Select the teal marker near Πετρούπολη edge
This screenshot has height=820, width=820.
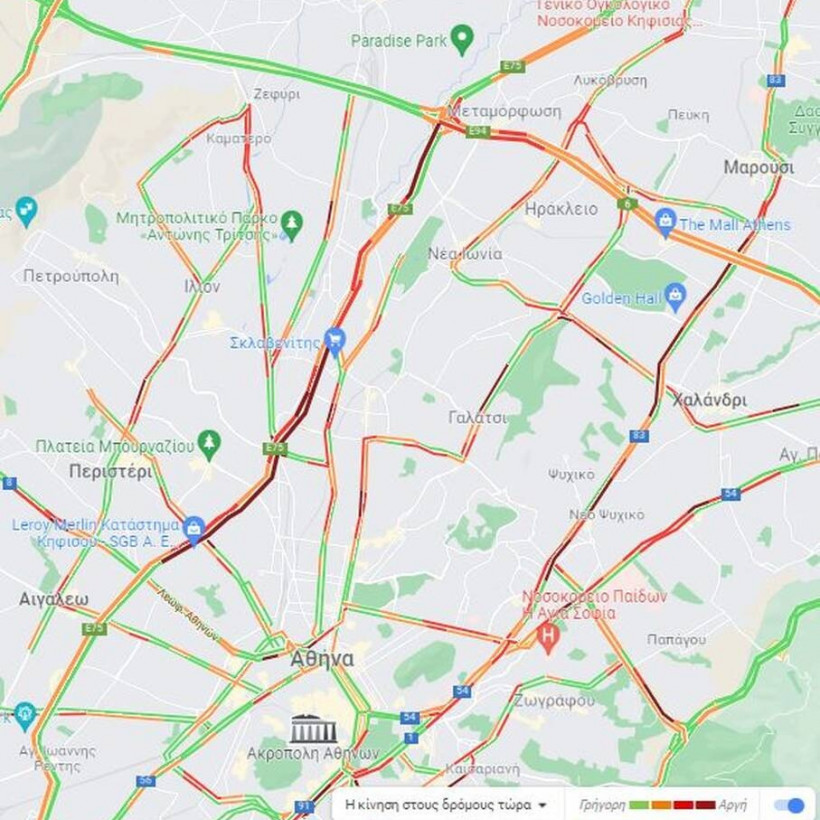[26, 211]
